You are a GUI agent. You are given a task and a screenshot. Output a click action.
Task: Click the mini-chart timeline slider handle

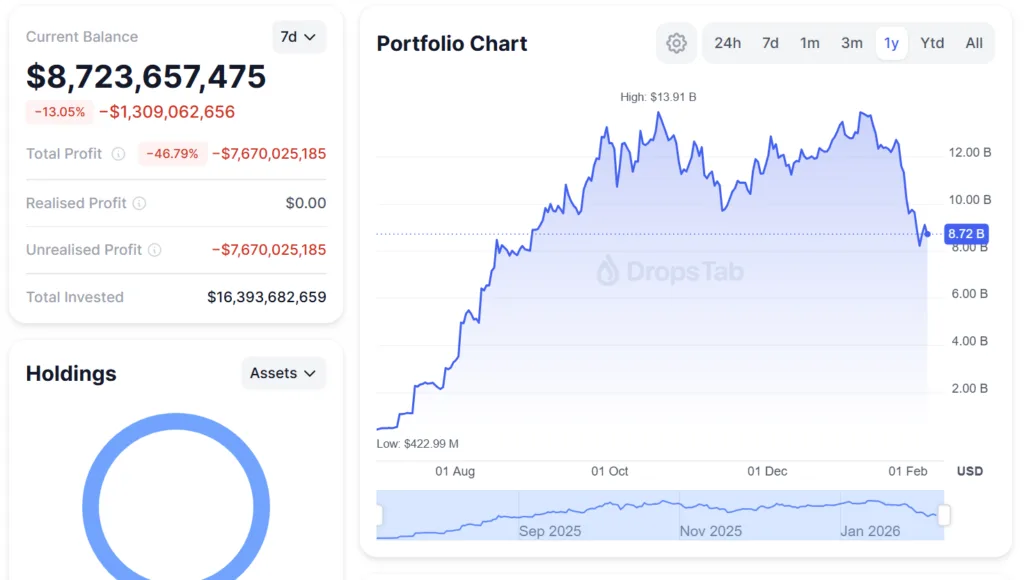click(944, 515)
